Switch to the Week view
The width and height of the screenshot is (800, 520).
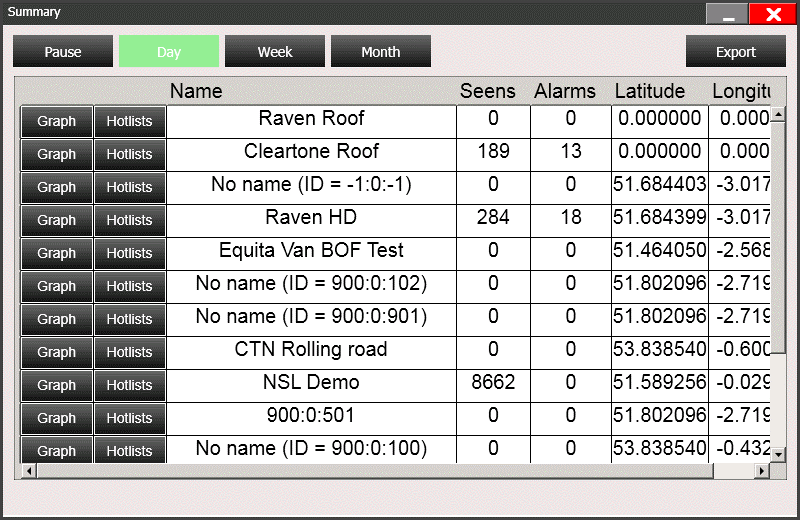(x=275, y=52)
